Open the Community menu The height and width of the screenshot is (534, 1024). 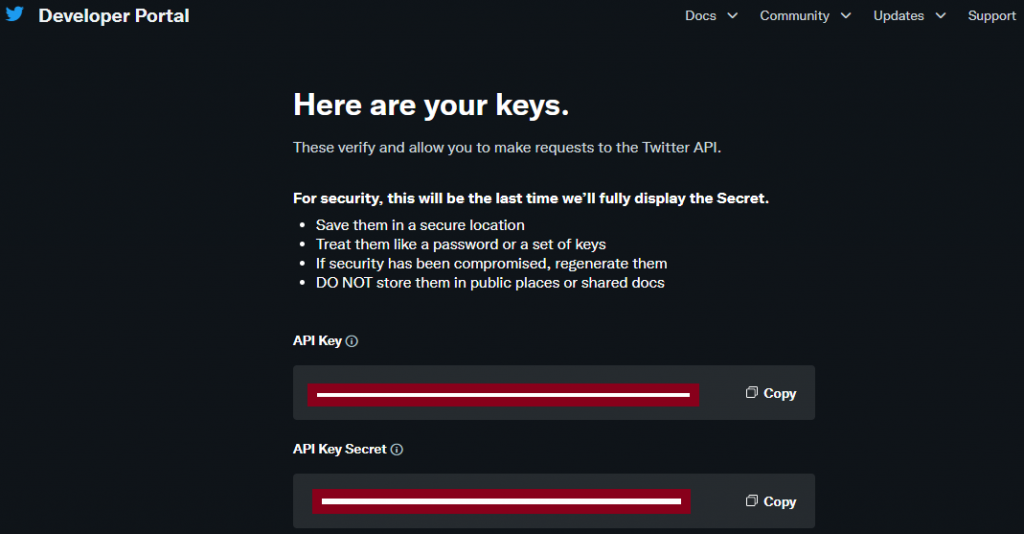tap(795, 16)
